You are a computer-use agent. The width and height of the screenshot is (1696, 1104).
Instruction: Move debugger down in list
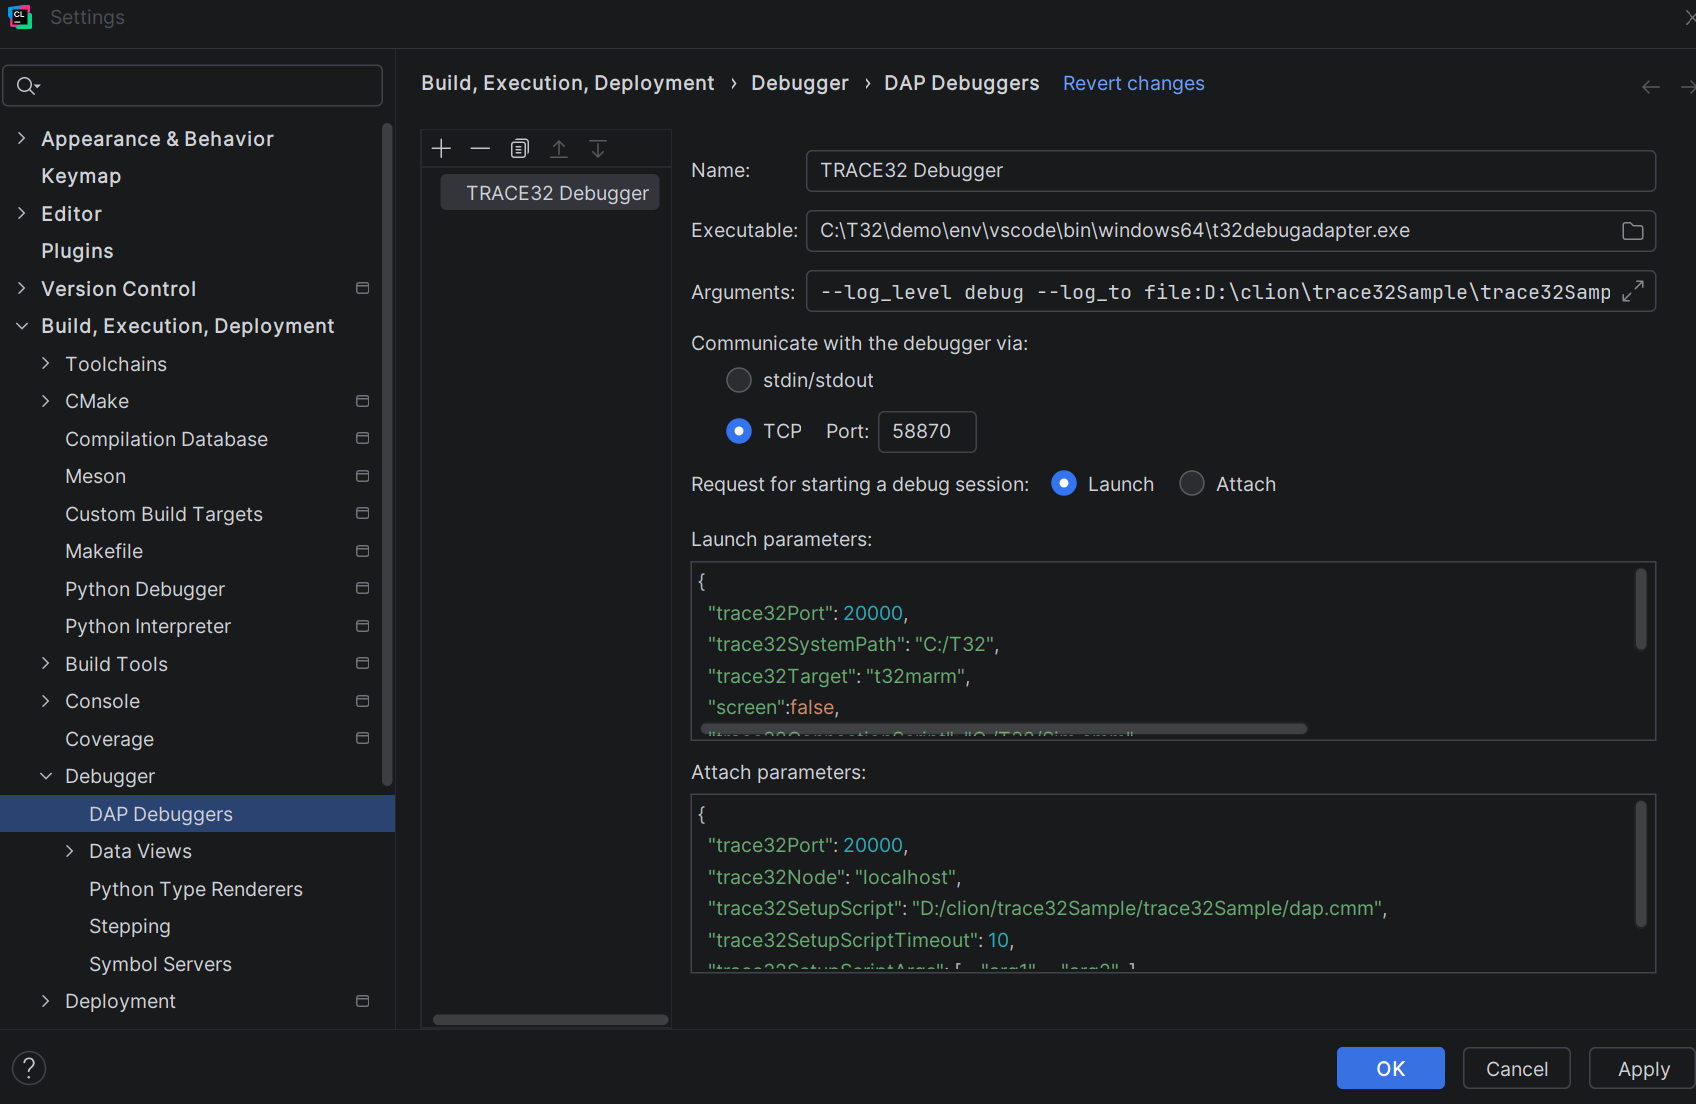pyautogui.click(x=598, y=149)
